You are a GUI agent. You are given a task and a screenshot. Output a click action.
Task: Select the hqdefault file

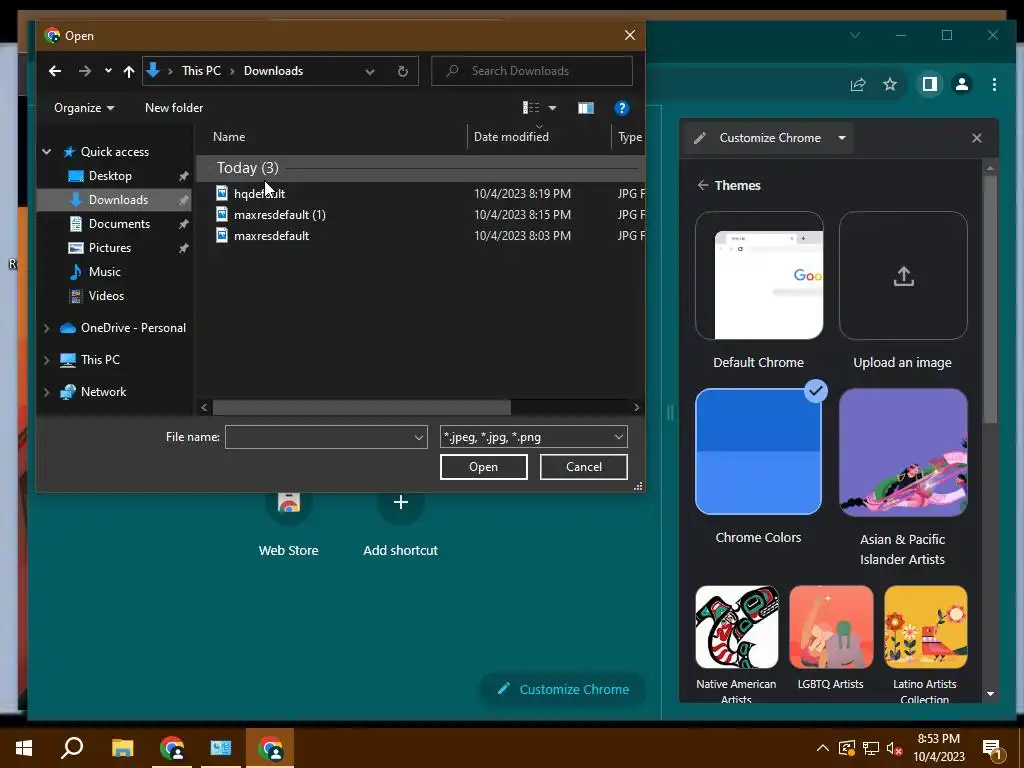coord(259,193)
